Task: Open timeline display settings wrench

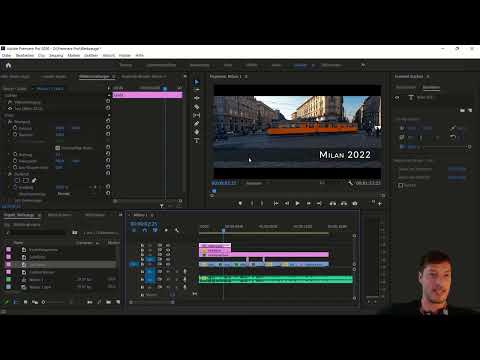Action: click(177, 230)
